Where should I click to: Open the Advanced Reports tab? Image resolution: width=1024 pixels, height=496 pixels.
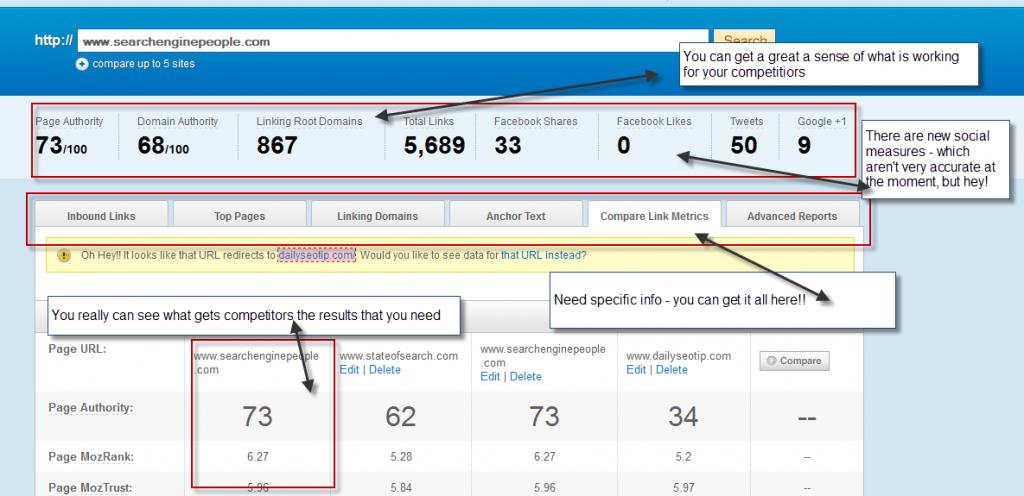coord(792,216)
